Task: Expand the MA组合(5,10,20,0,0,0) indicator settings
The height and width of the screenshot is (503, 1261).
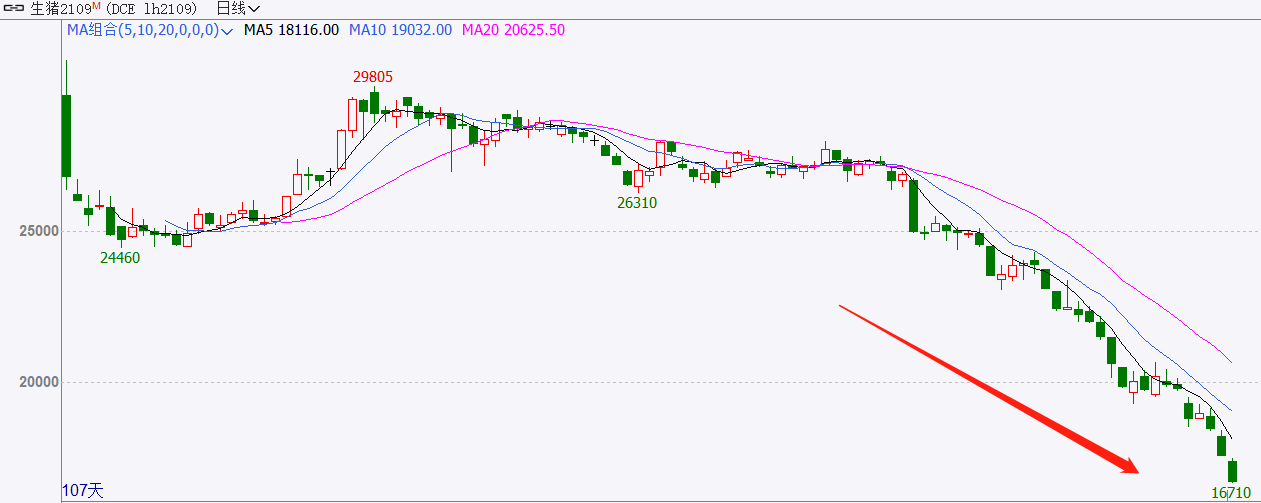Action: (150, 30)
